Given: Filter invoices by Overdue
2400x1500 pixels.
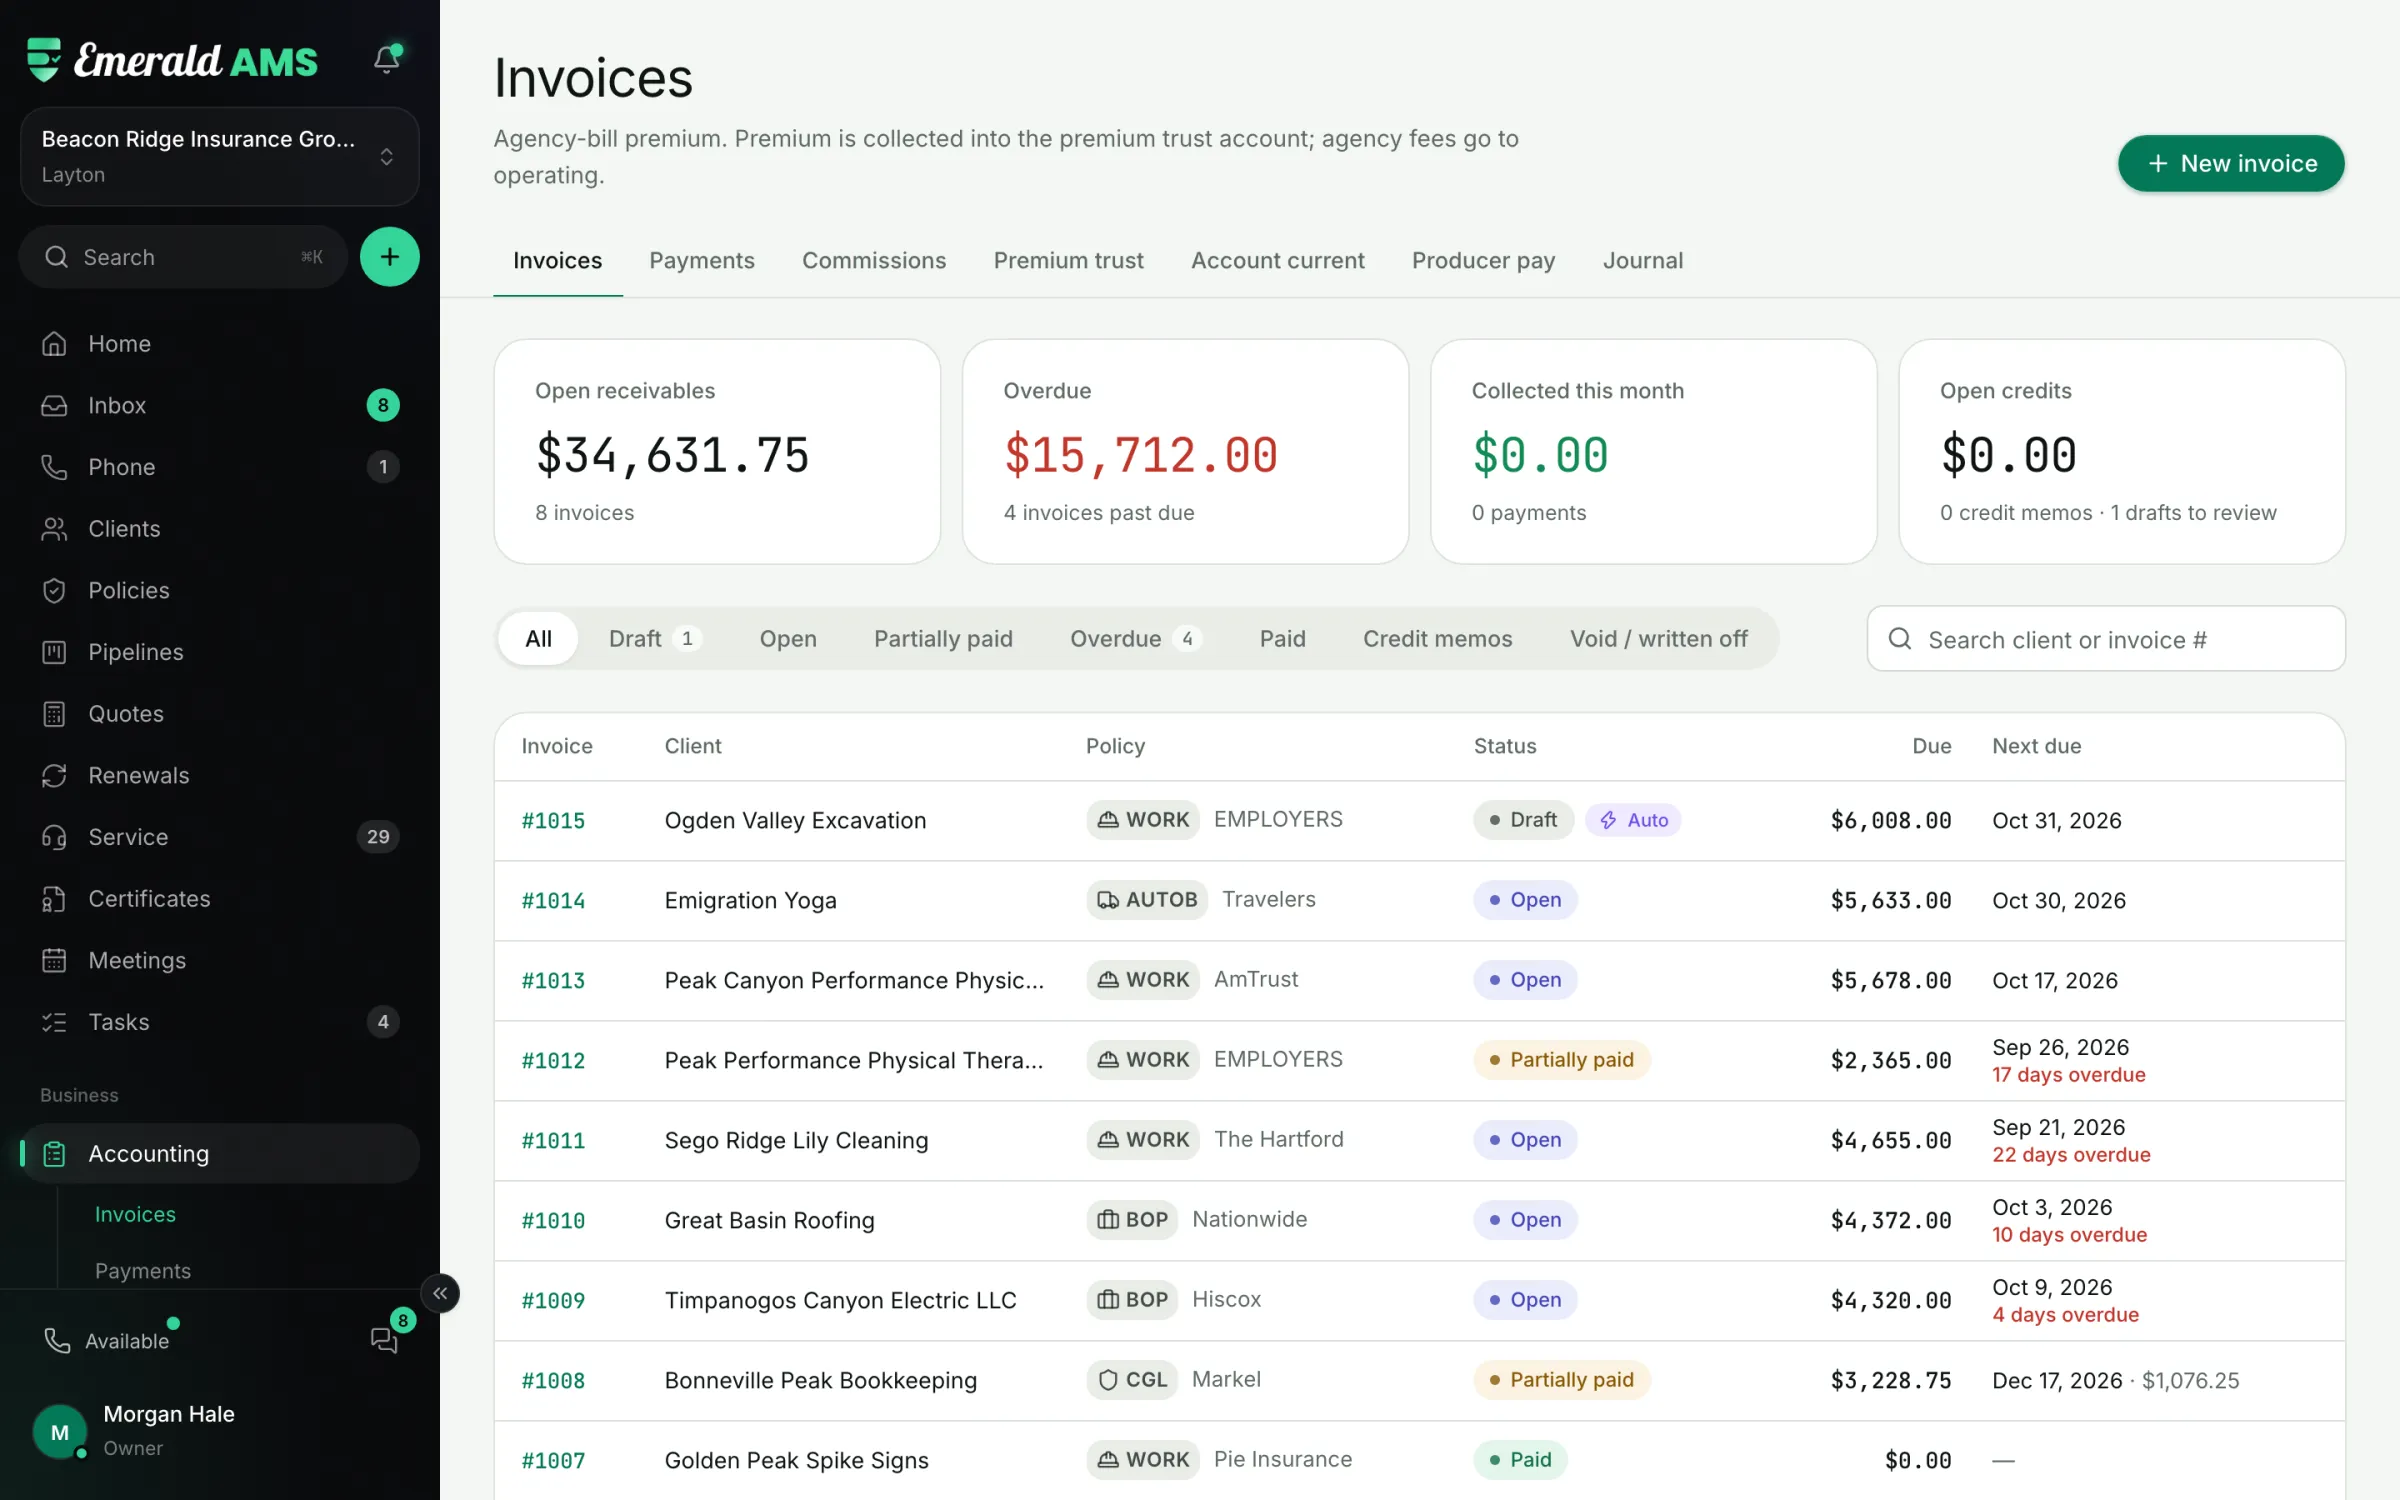Looking at the screenshot, I should (x=1135, y=638).
